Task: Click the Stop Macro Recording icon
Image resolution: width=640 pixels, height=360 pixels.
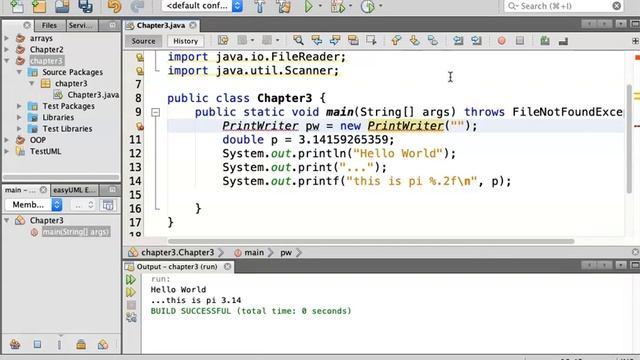Action: tap(520, 41)
